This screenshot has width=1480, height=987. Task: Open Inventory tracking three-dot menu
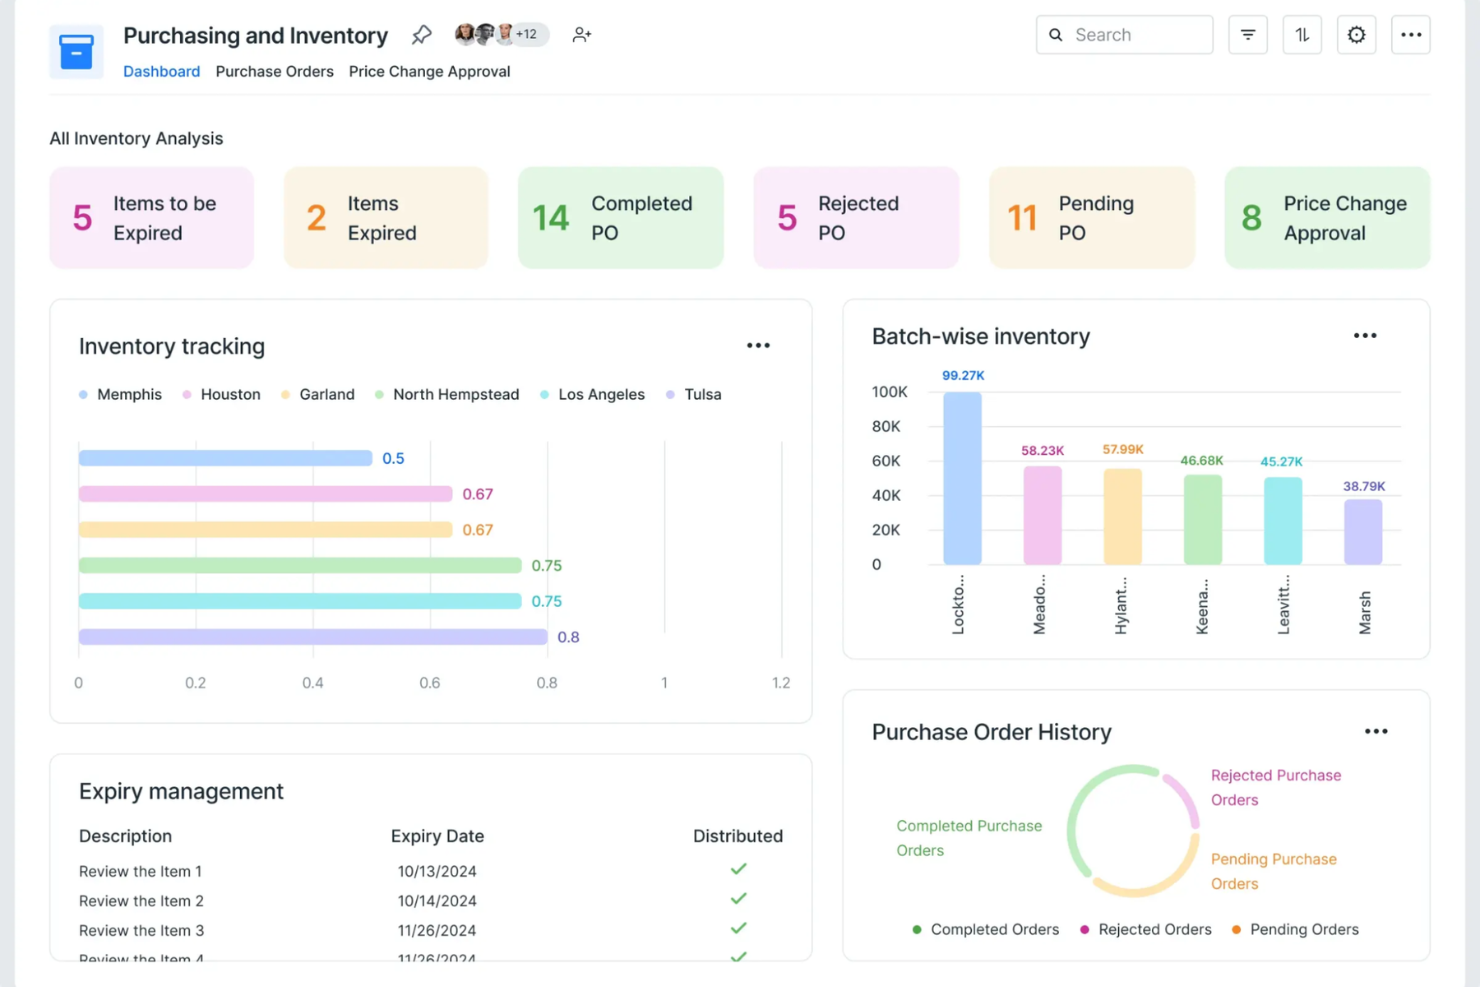[x=758, y=346]
